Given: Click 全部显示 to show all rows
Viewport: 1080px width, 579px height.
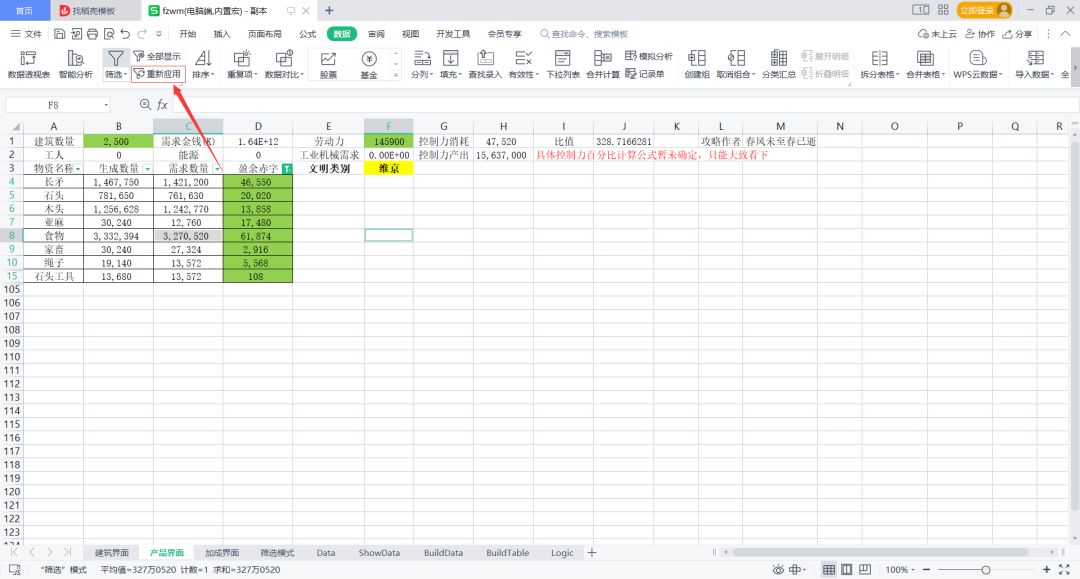Looking at the screenshot, I should point(158,56).
